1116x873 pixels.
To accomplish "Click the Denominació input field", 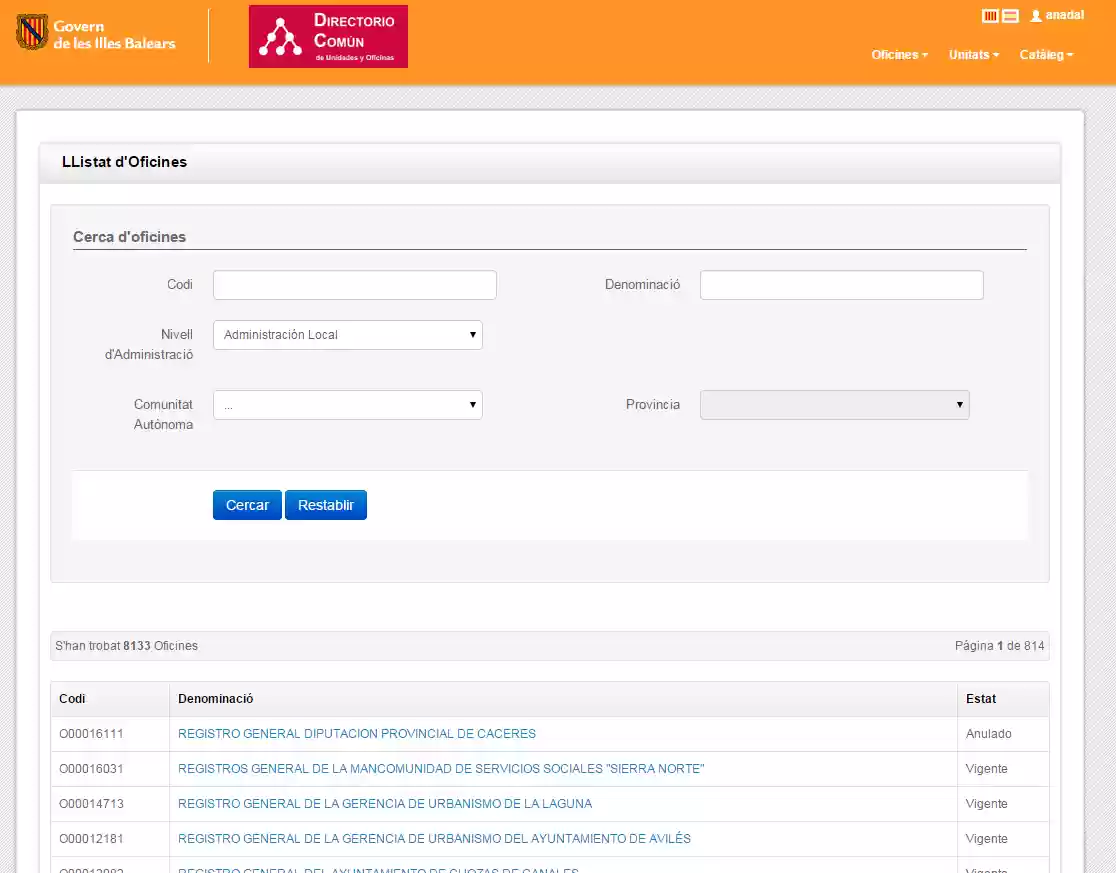I will pyautogui.click(x=841, y=284).
